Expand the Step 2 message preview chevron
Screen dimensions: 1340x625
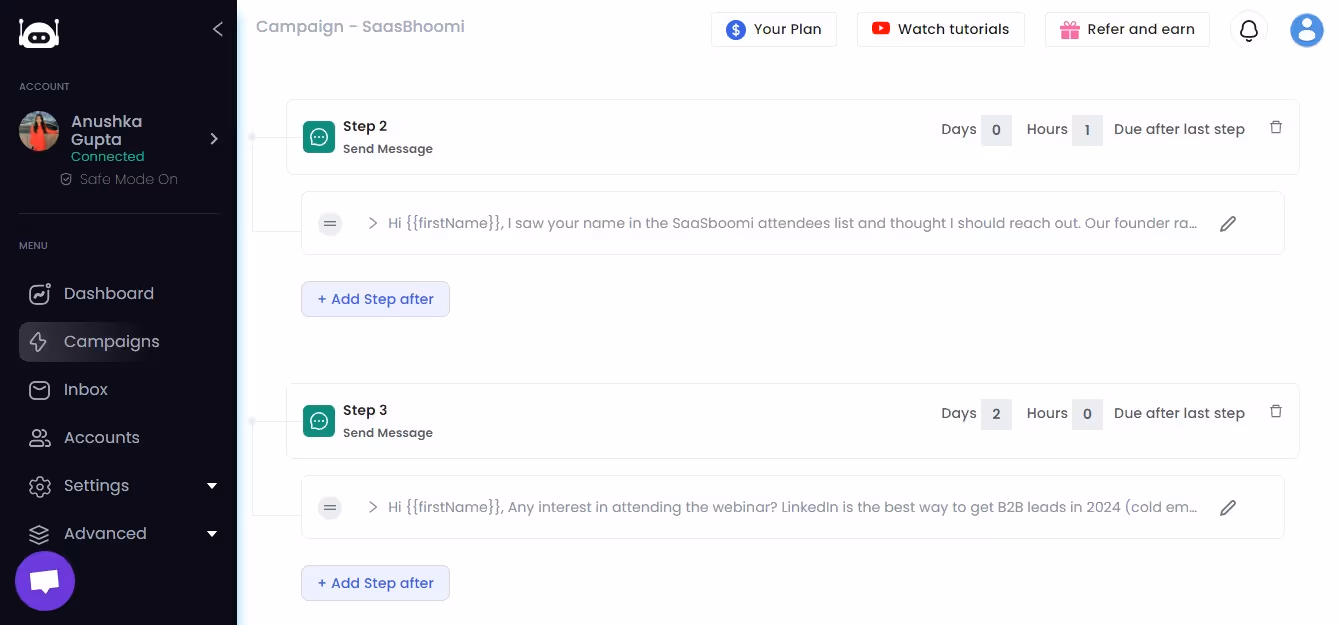click(371, 223)
